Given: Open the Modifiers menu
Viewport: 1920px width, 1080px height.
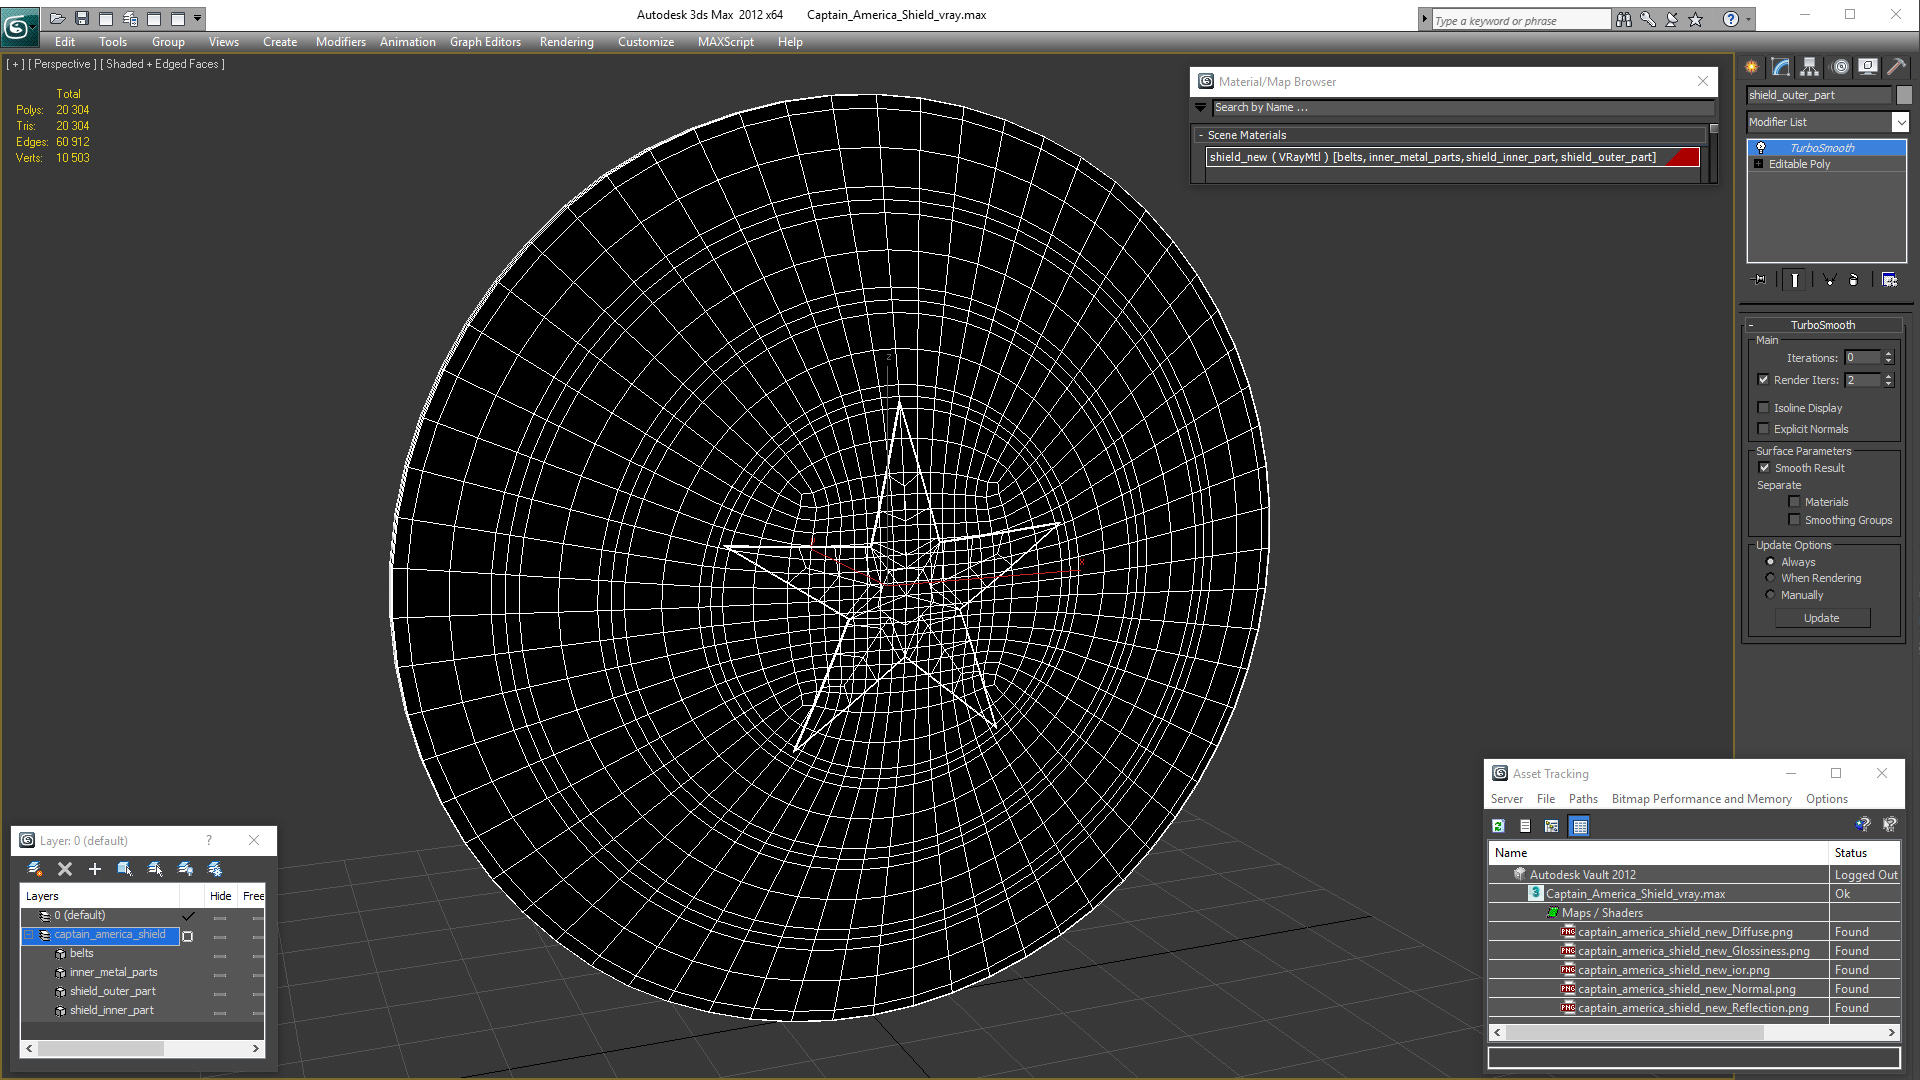Looking at the screenshot, I should [341, 42].
